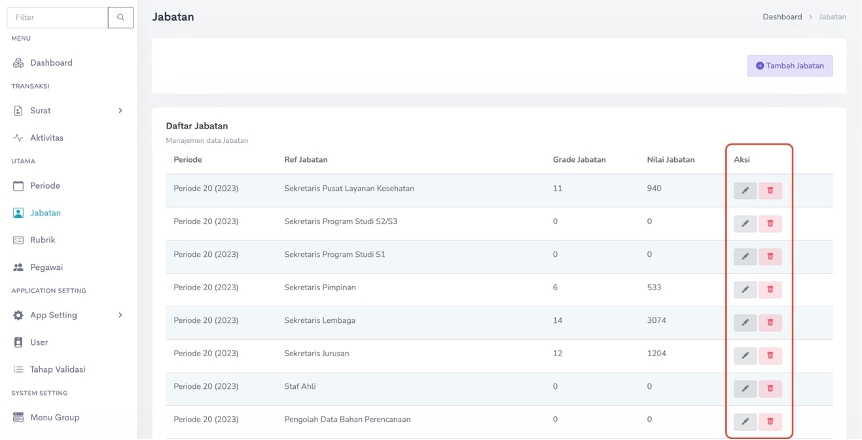Open the Dashboard menu item

51,63
